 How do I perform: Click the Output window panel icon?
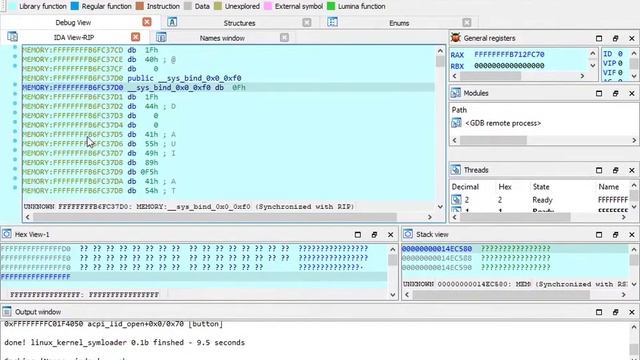tap(7, 311)
